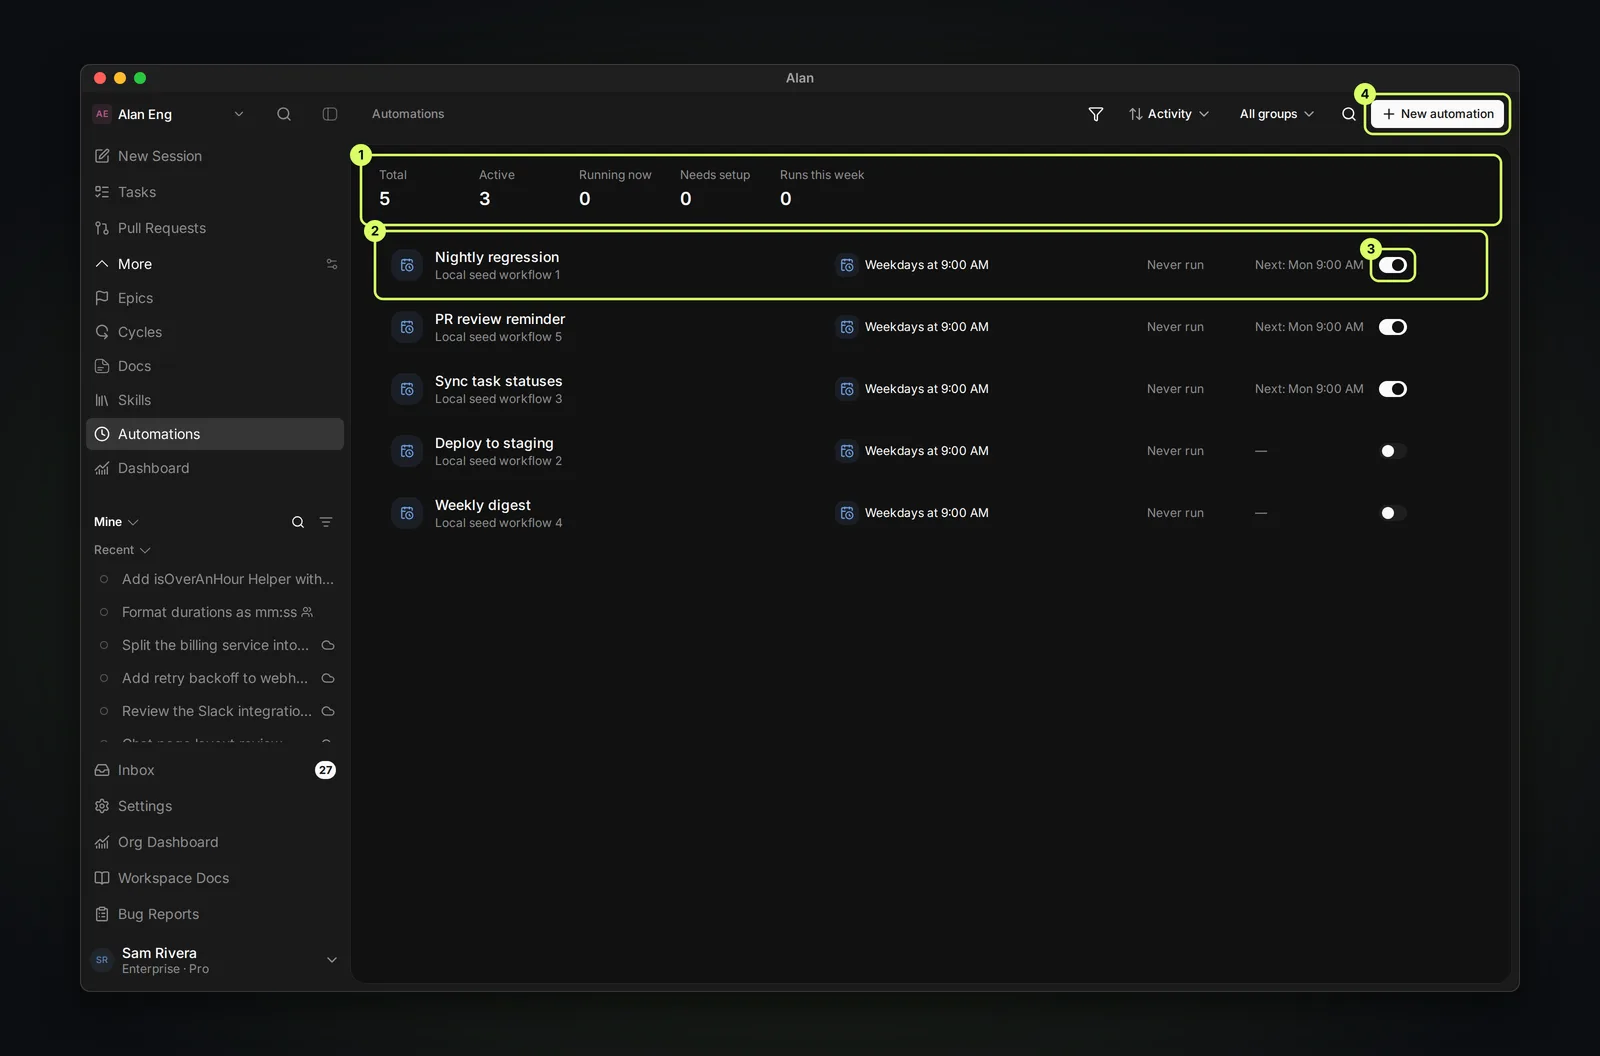The height and width of the screenshot is (1056, 1600).
Task: Click the cloud icon on Split the billing service
Action: pos(328,645)
